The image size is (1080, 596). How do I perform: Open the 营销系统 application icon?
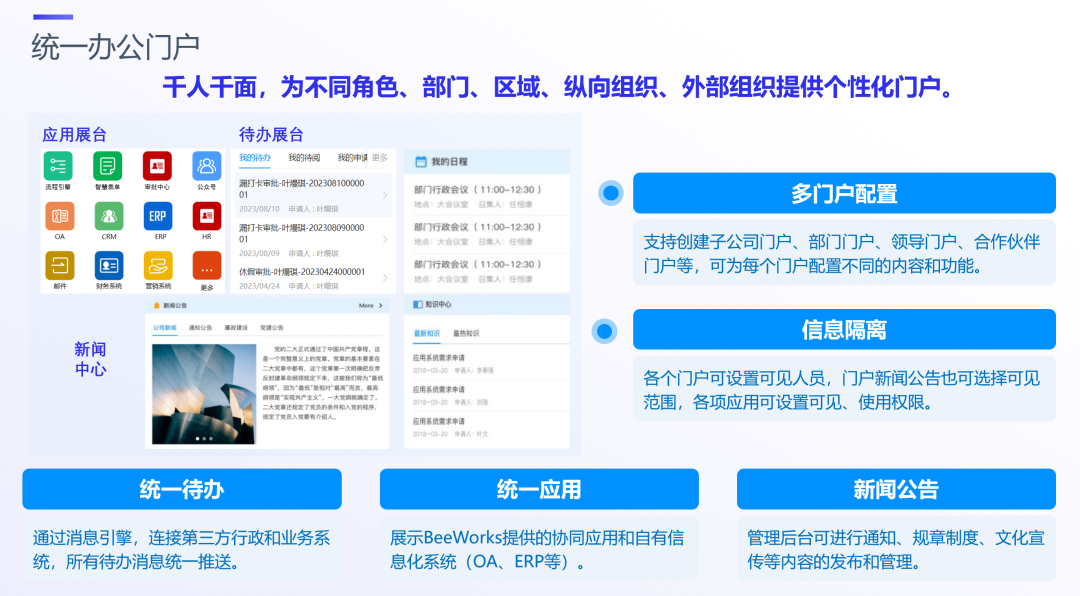[157, 265]
